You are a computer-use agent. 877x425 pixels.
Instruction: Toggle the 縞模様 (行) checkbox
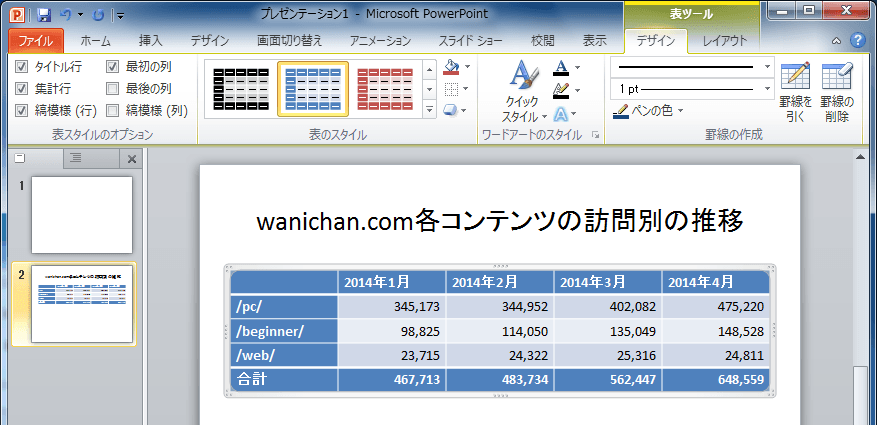tap(21, 111)
